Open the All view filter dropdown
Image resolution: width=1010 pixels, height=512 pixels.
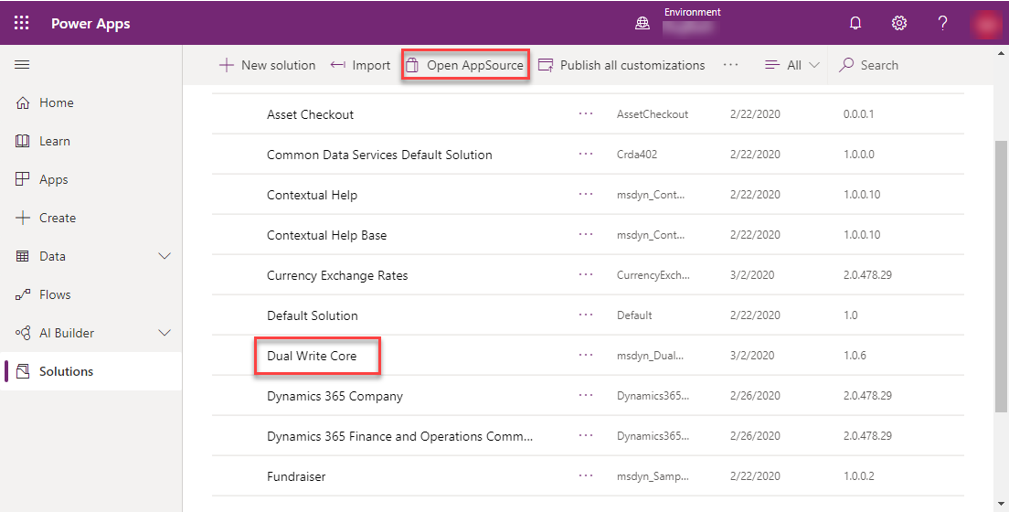pos(792,65)
